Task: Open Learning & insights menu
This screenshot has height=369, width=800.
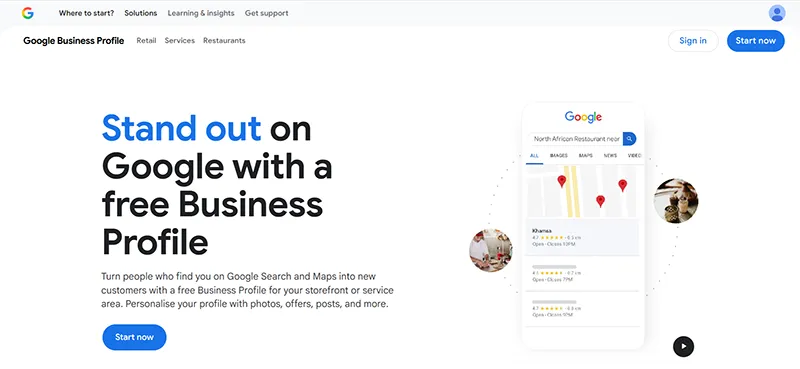Action: pyautogui.click(x=201, y=13)
